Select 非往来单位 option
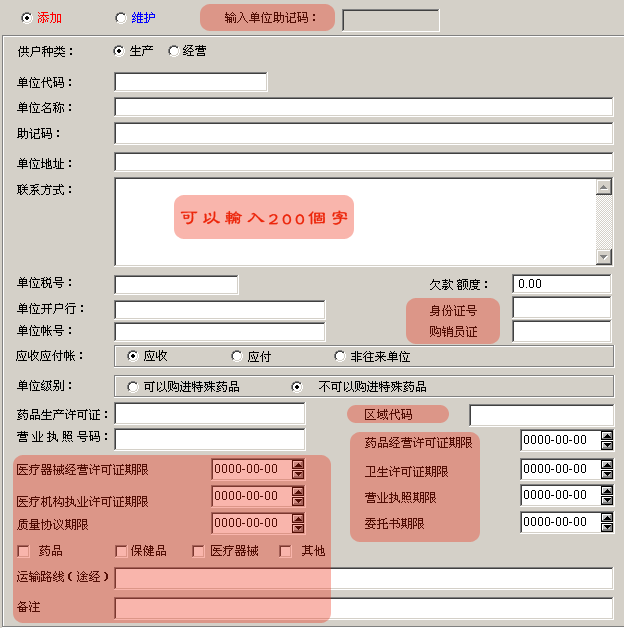624x628 pixels. tap(341, 356)
